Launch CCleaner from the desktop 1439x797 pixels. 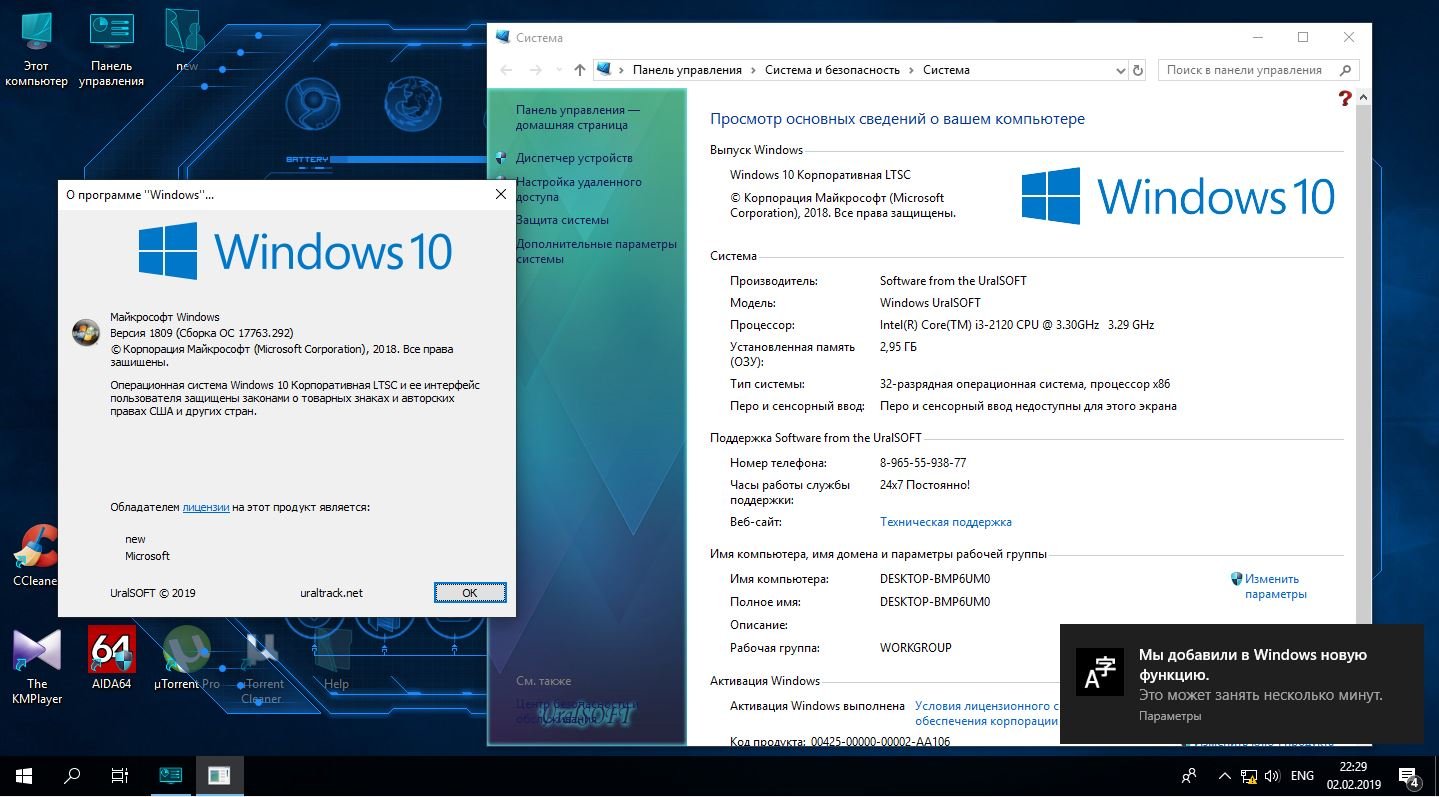click(x=35, y=556)
